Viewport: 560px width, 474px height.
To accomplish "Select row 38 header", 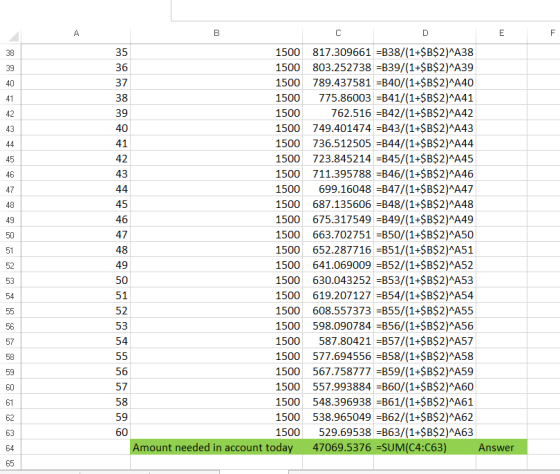I will point(10,53).
